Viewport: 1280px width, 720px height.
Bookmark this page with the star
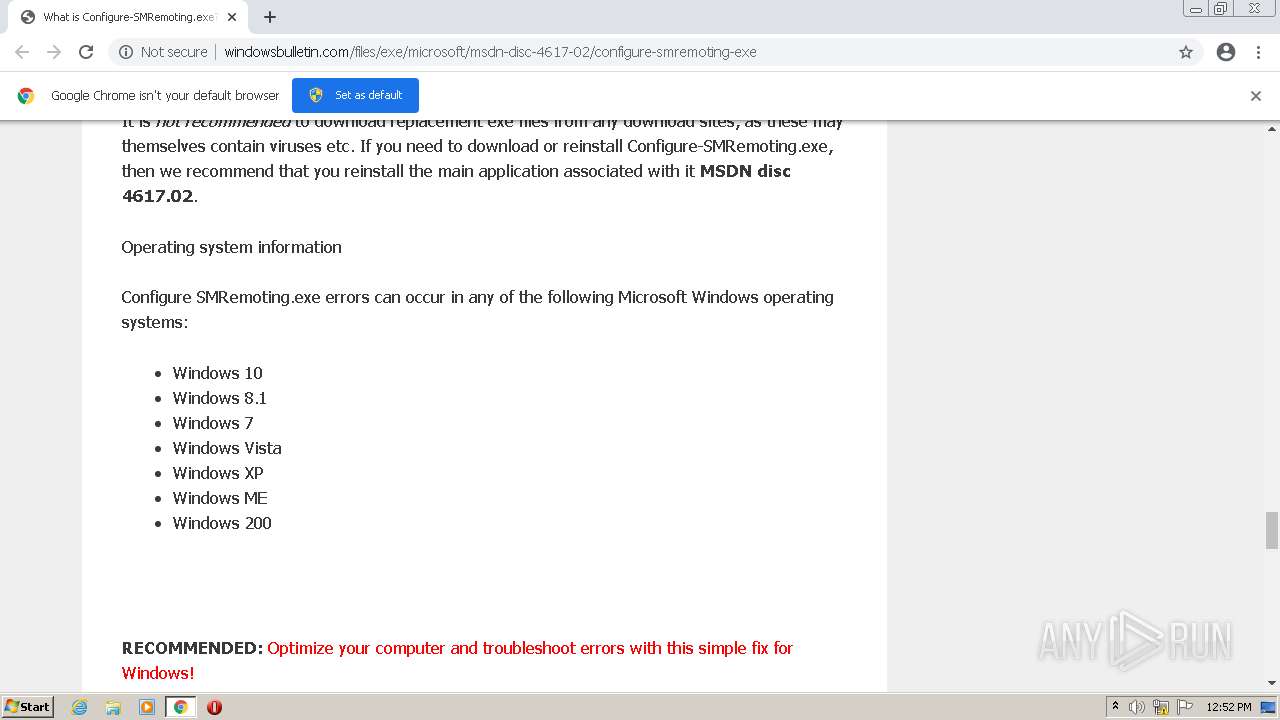1186,52
